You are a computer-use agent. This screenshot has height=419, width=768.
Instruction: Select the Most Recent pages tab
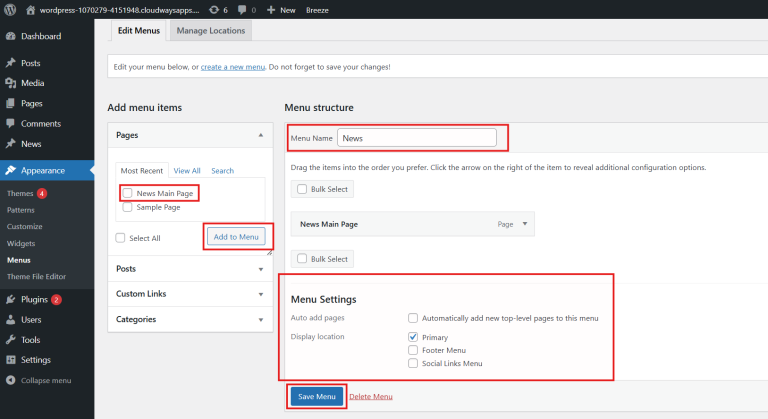pyautogui.click(x=142, y=171)
